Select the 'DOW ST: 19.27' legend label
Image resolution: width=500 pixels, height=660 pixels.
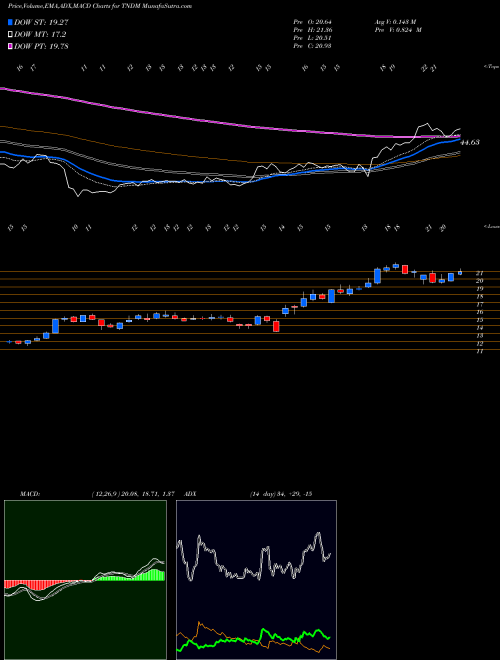click(41, 22)
